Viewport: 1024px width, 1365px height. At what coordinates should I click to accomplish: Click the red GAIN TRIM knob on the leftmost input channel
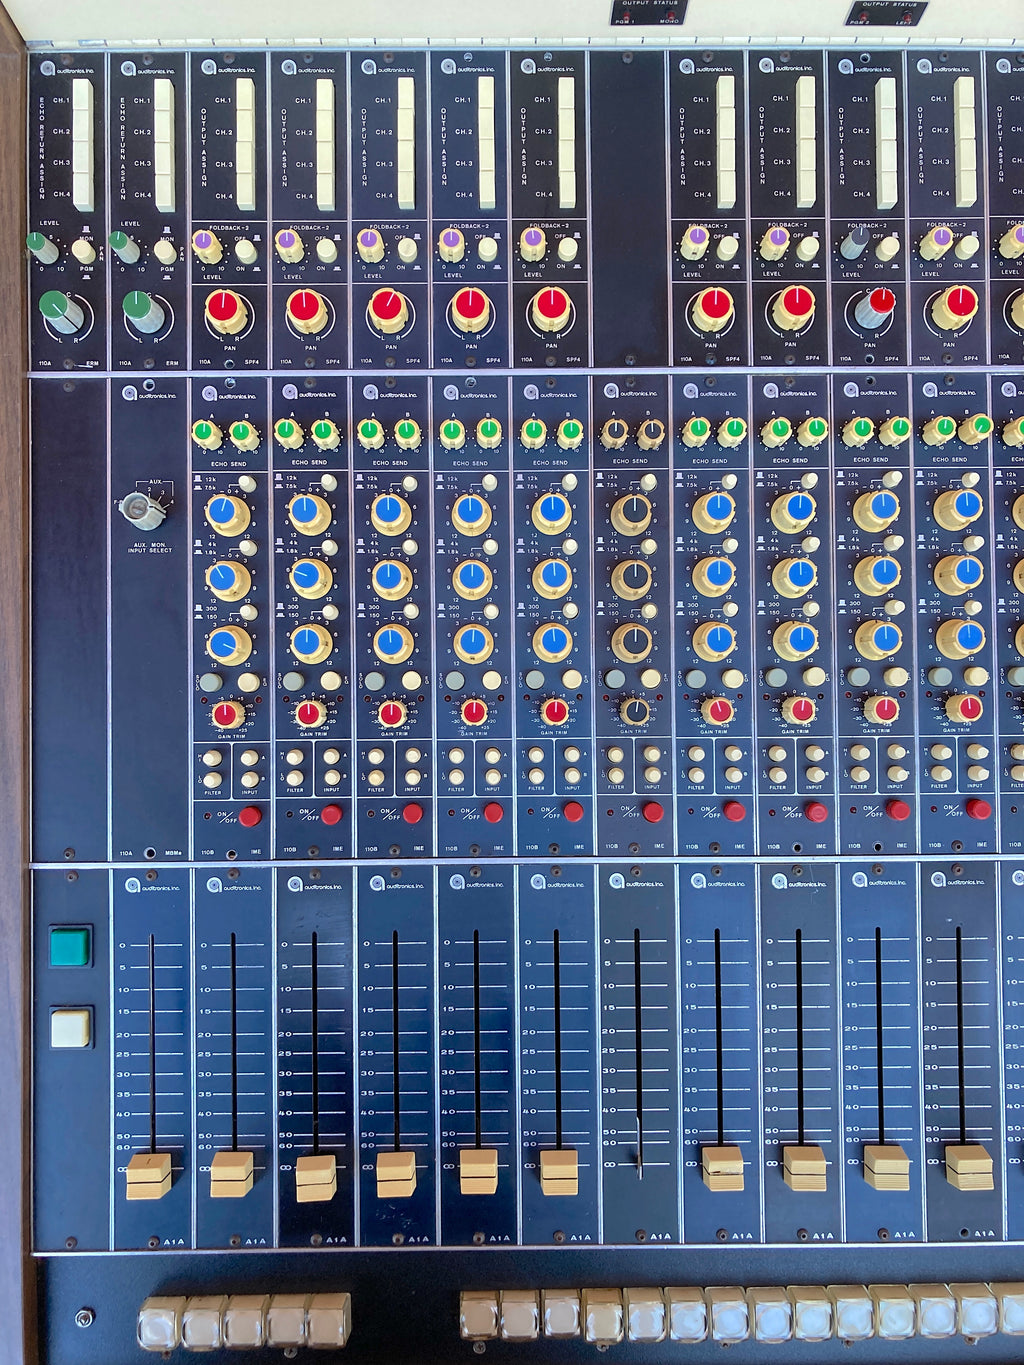[227, 715]
